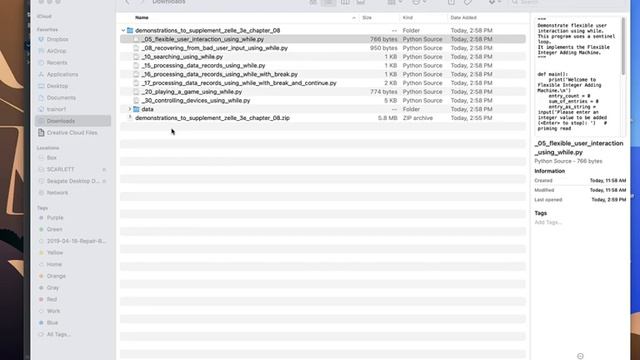Select _30_controlling_devices_using_while.py

click(323, 100)
